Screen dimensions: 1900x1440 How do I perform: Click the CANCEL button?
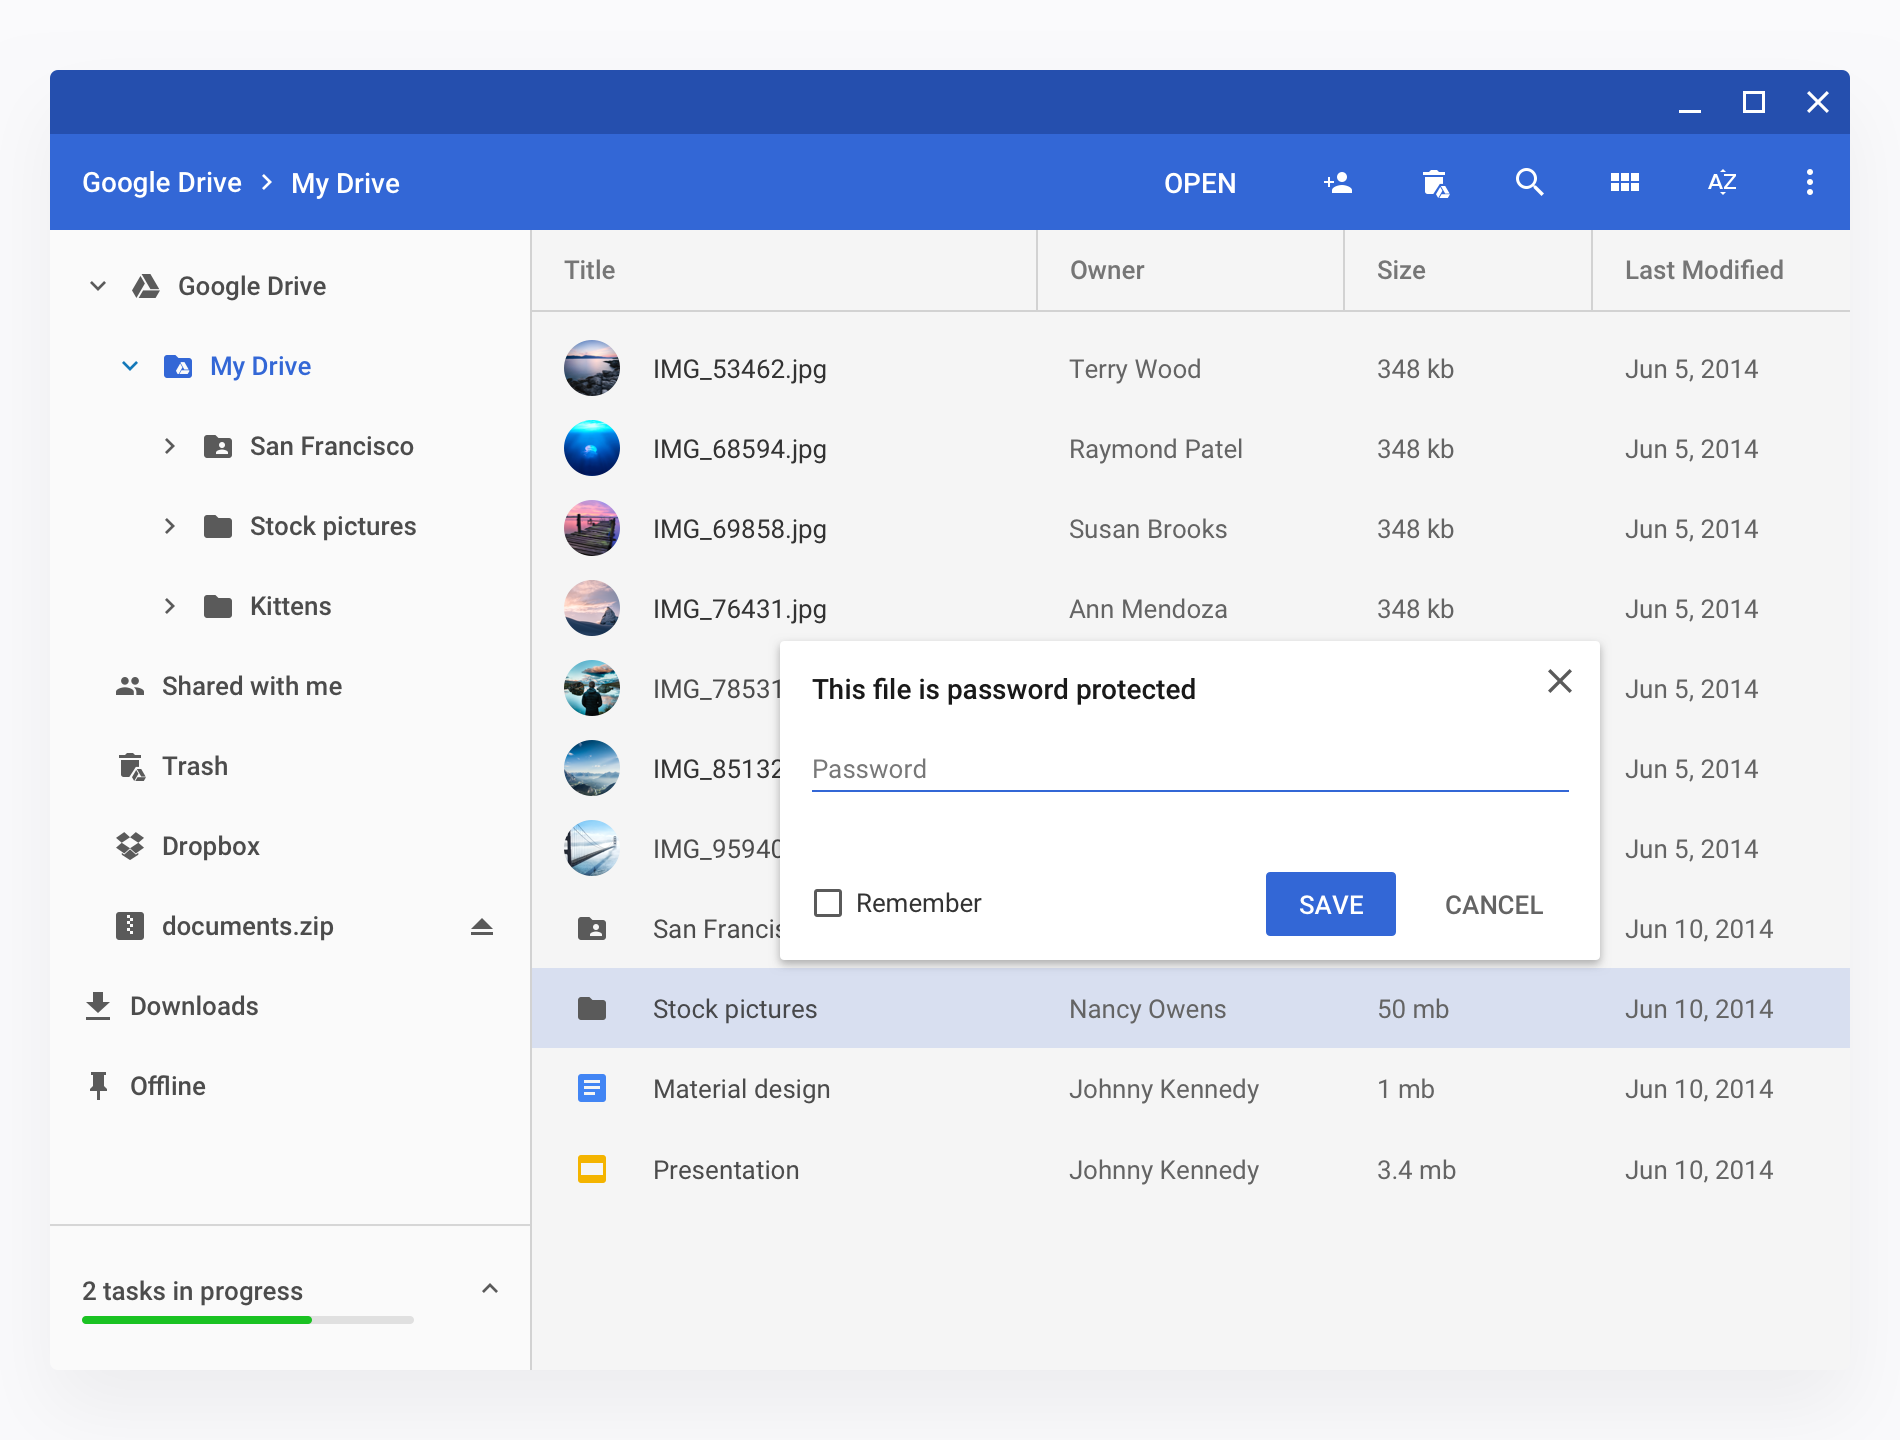(1494, 904)
